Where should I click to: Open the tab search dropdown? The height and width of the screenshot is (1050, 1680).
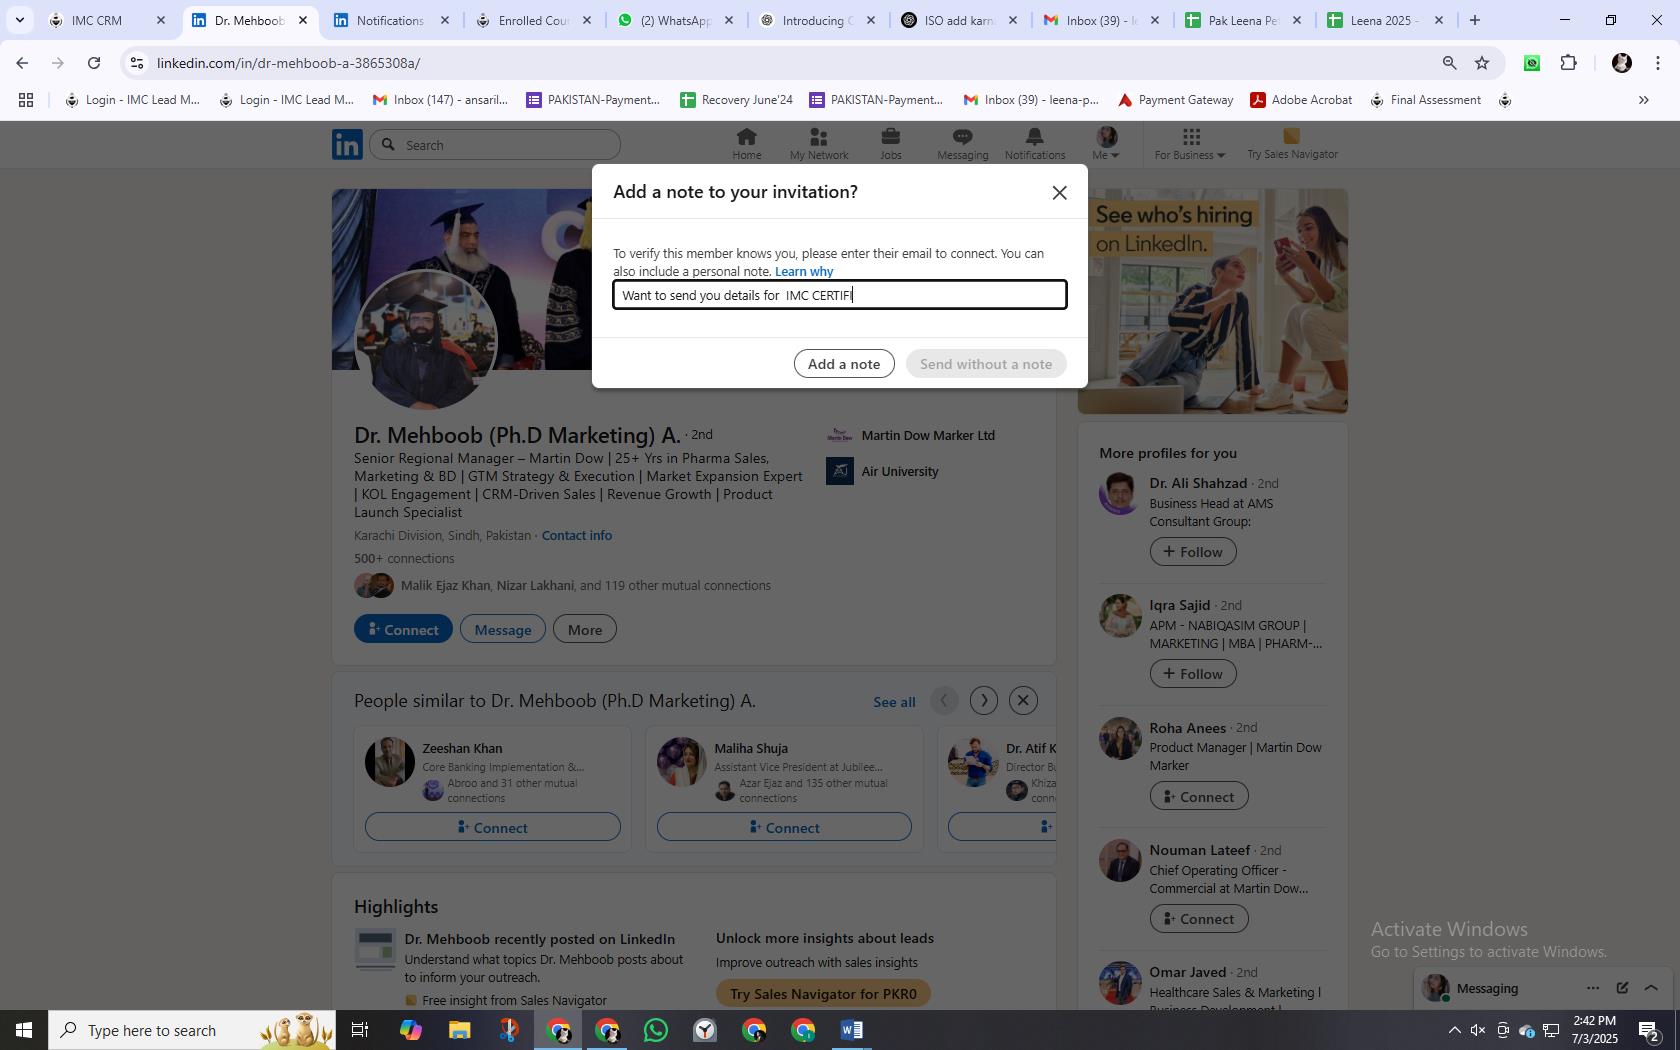tap(19, 20)
